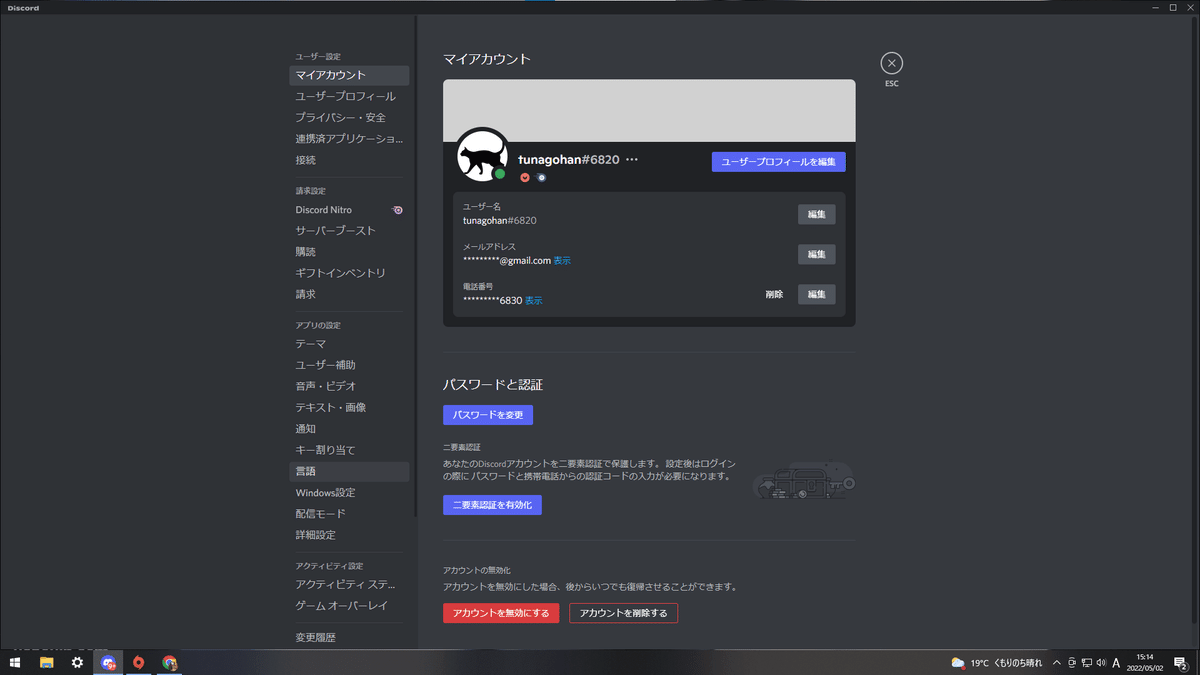Image resolution: width=1200 pixels, height=675 pixels.
Task: Click the settings sidebar scrollbar
Action: pyautogui.click(x=415, y=265)
